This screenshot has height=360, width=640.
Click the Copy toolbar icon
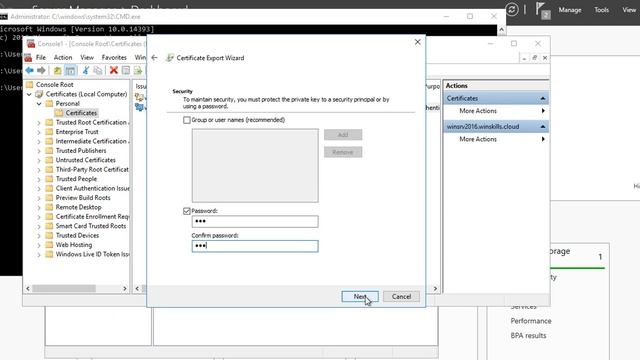click(x=98, y=71)
